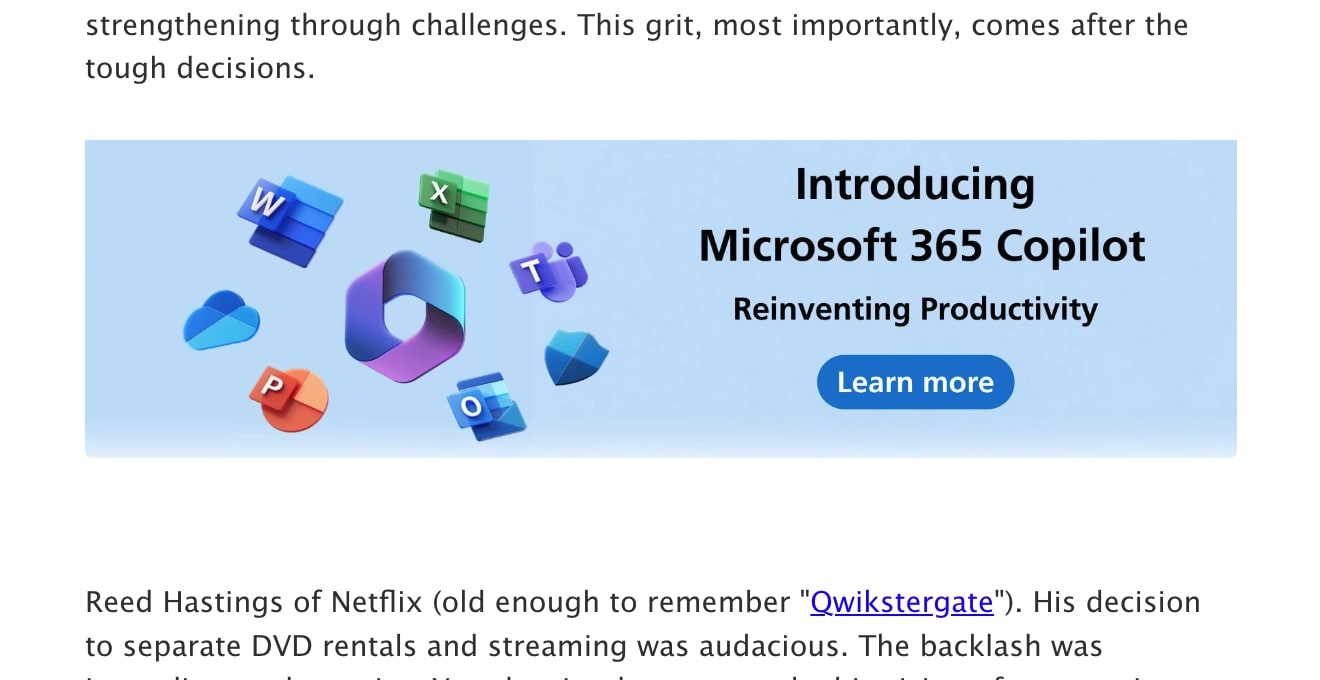1320x680 pixels.
Task: Click the blue OneDrive cloud icon
Action: [222, 320]
